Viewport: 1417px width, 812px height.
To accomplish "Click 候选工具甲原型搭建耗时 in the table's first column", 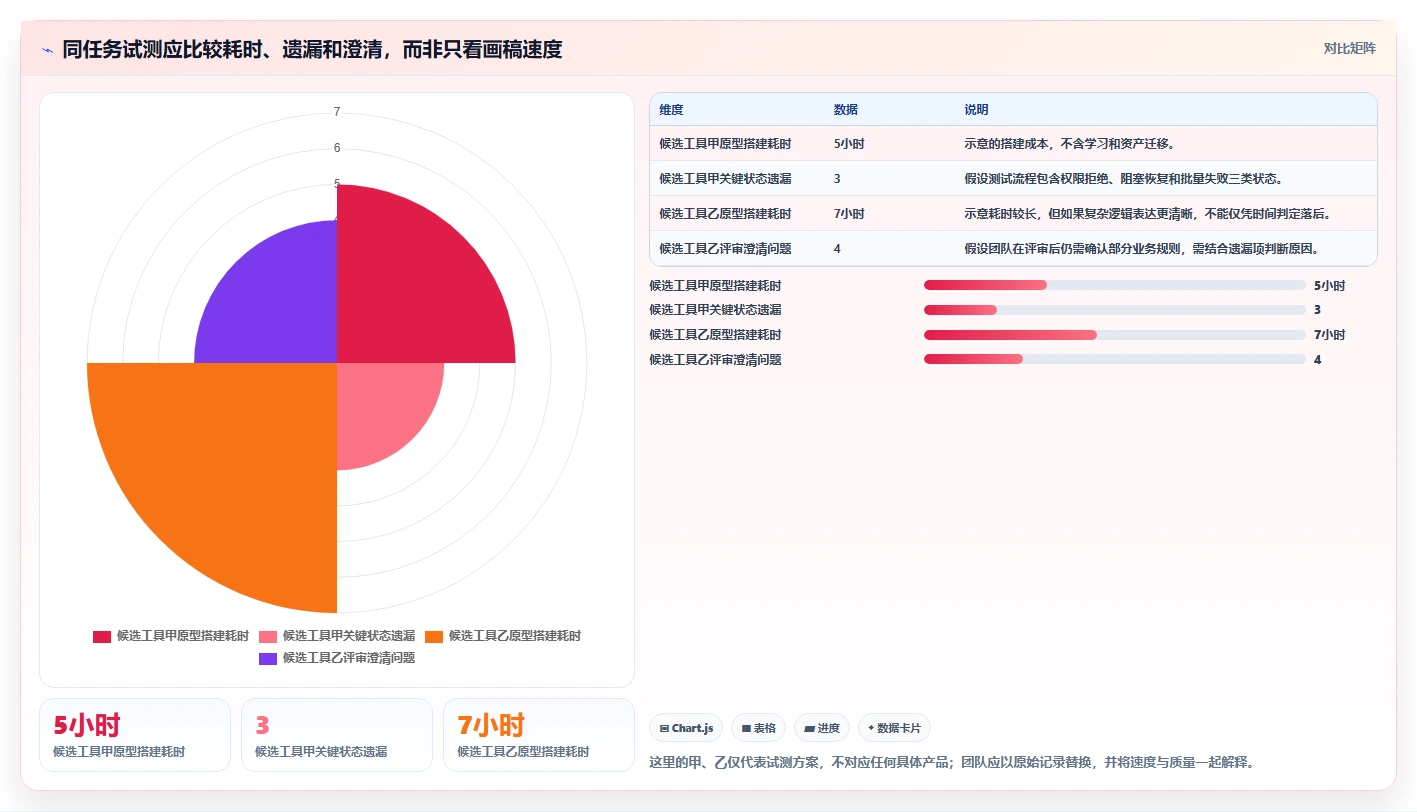I will (725, 143).
